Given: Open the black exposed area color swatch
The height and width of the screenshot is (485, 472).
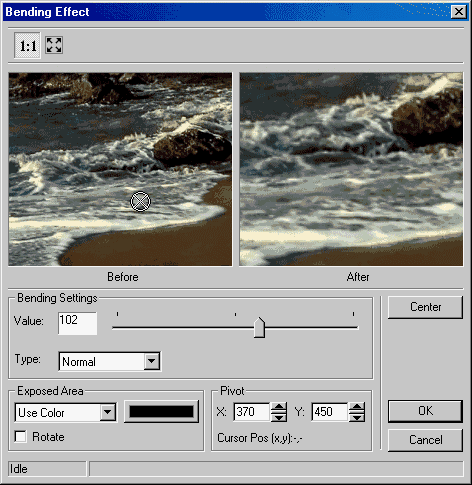Looking at the screenshot, I should pyautogui.click(x=161, y=412).
